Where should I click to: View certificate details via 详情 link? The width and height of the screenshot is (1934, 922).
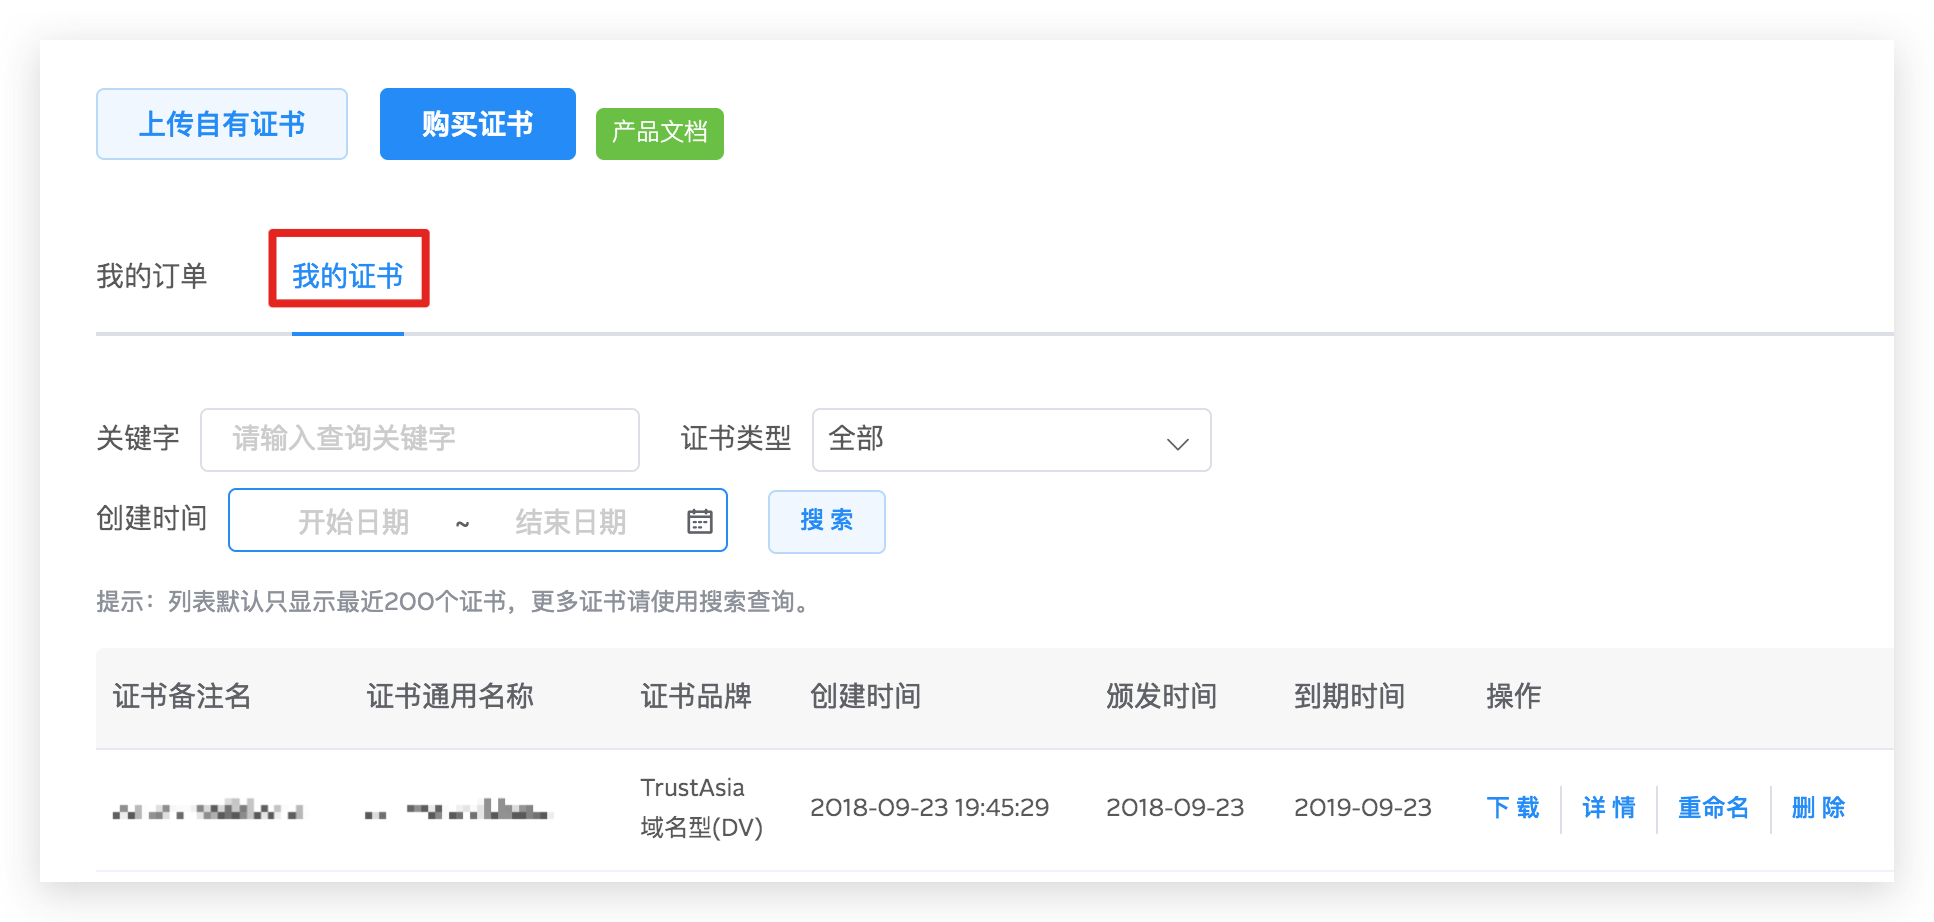[x=1609, y=808]
